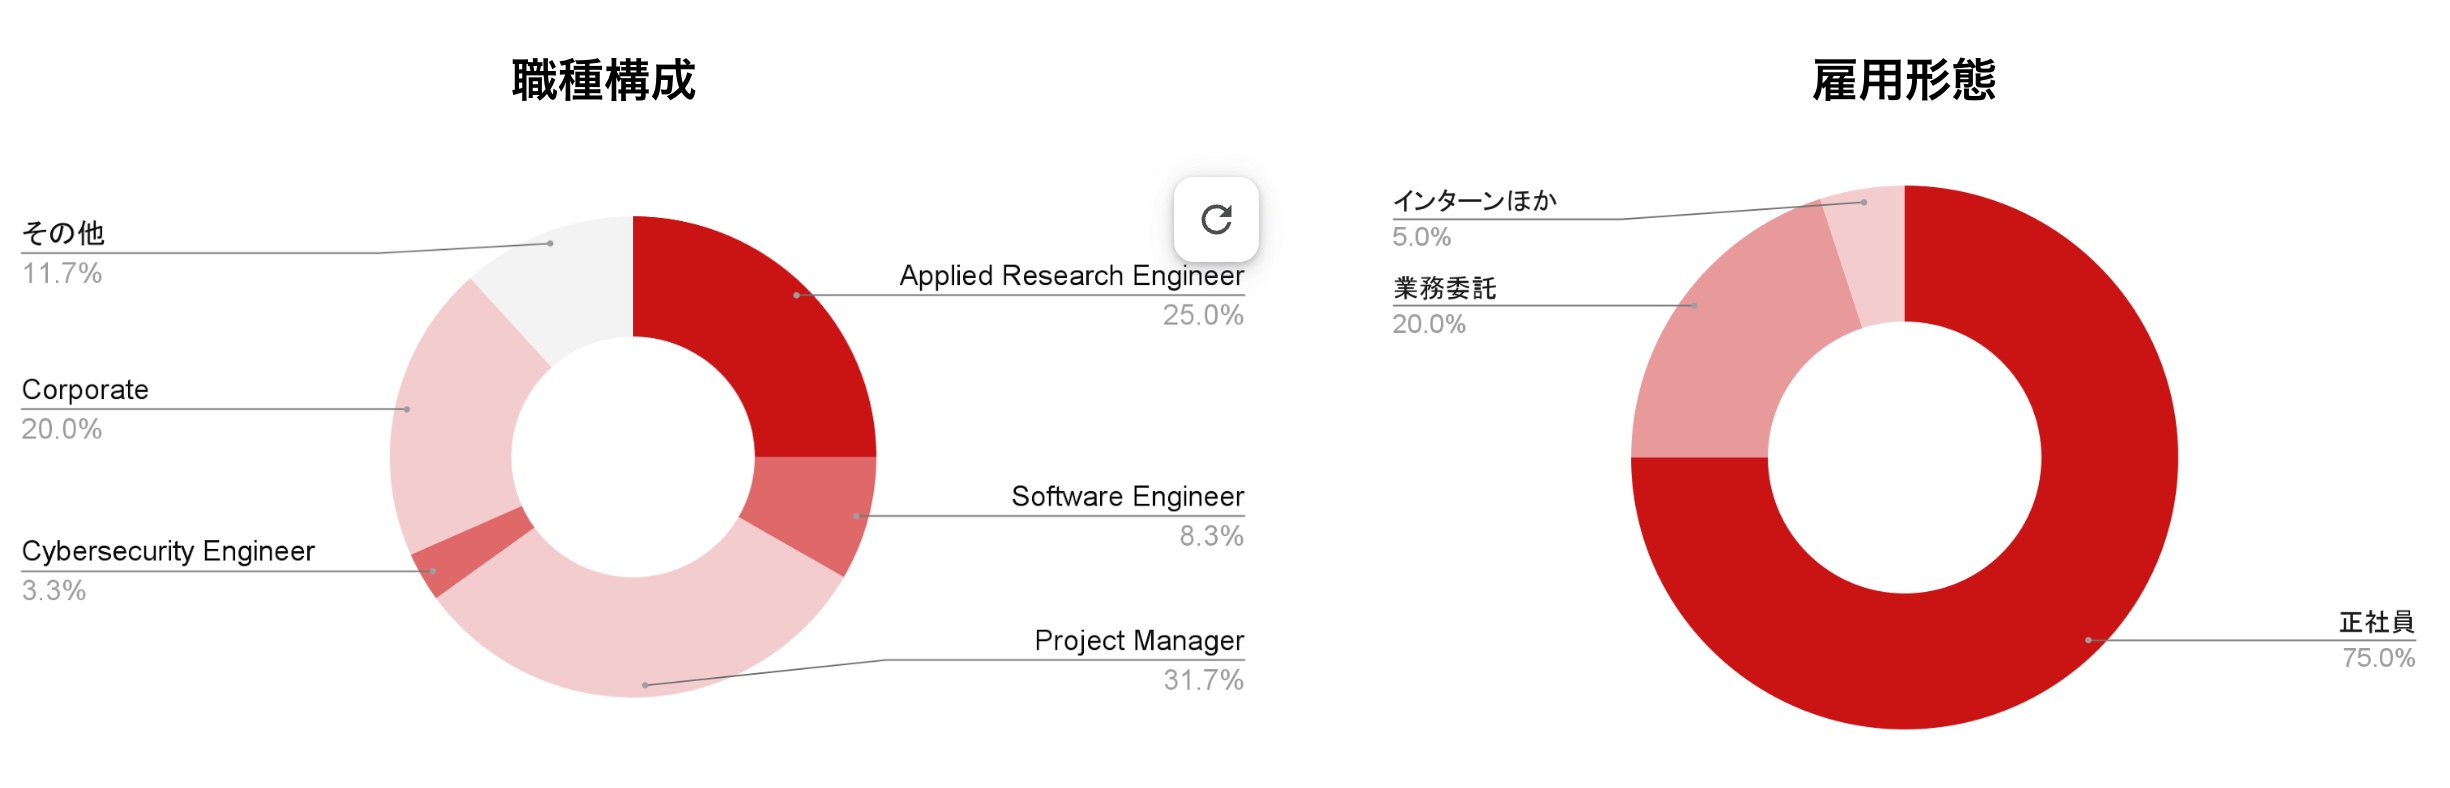Click the Software Engineer label text
Viewport: 2450px width, 788px height.
coord(1127,496)
